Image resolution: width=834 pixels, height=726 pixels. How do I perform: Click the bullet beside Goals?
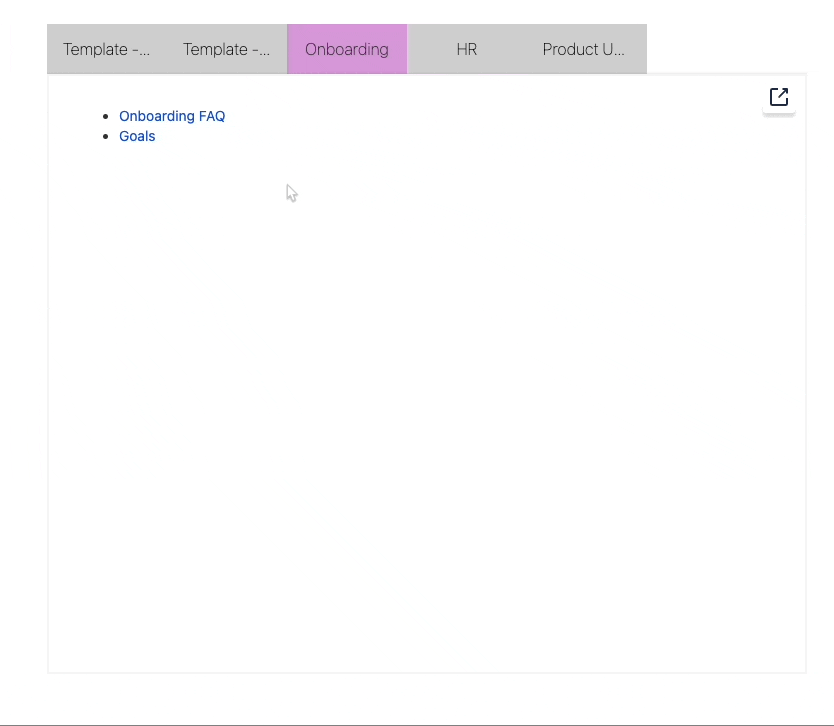coord(105,136)
